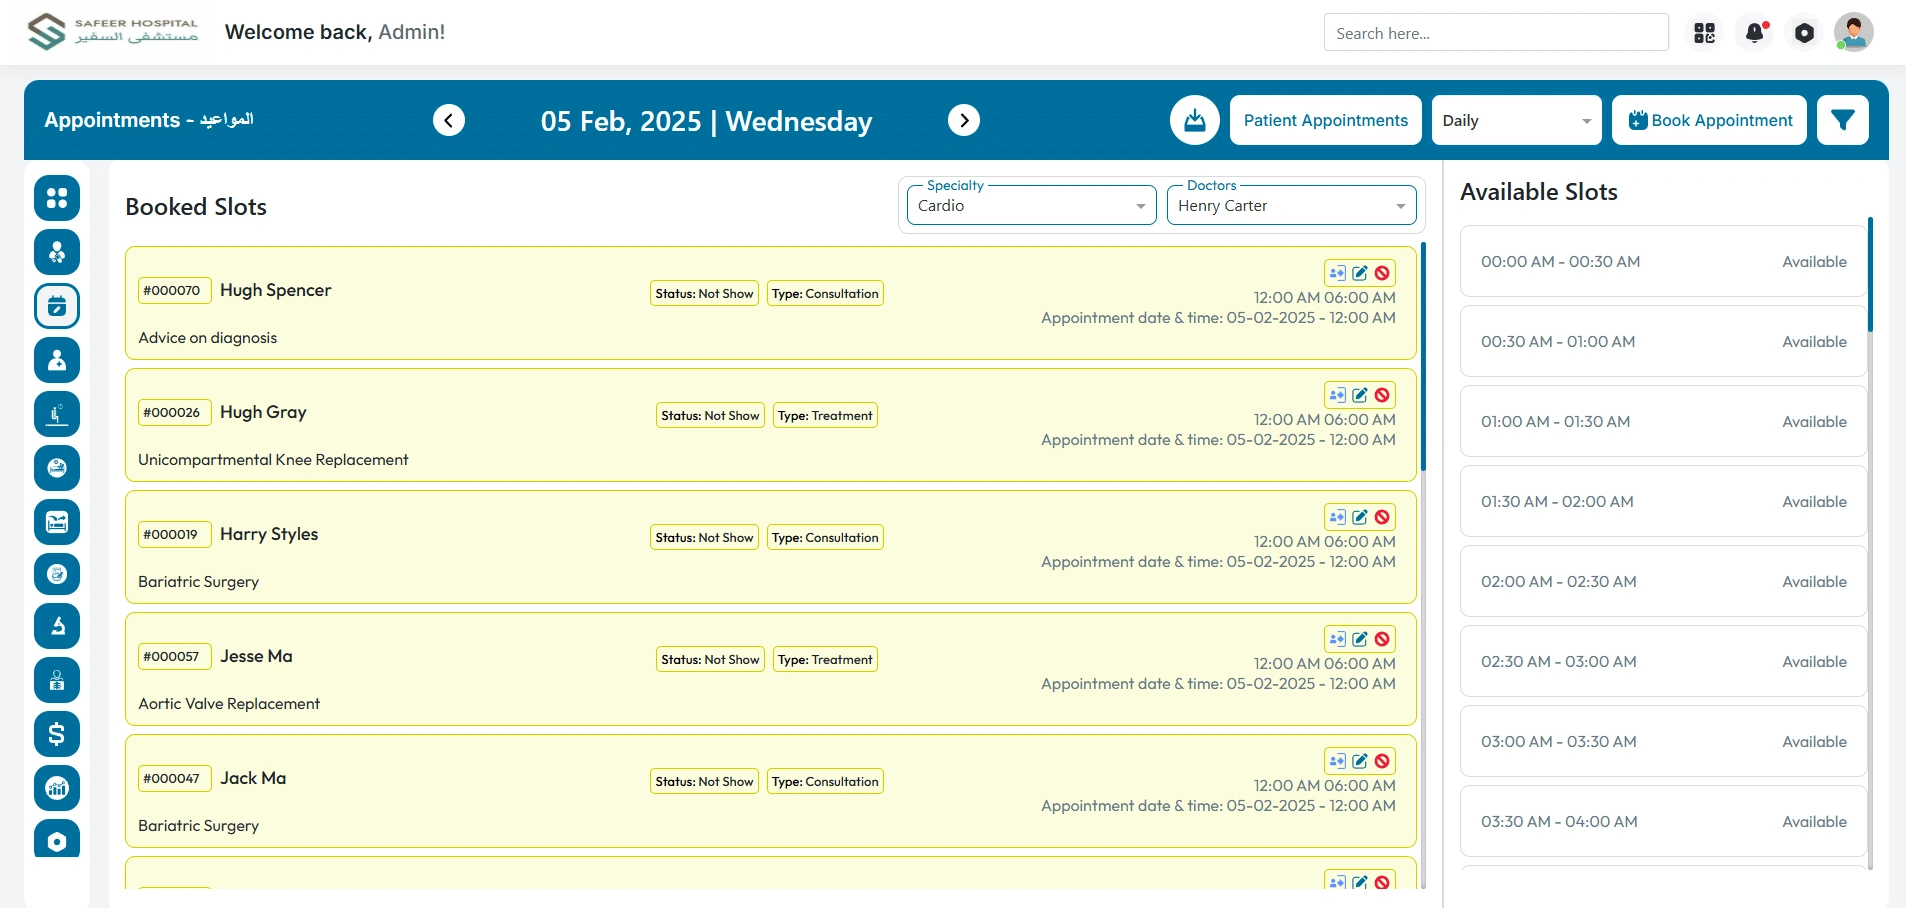Open the dashboard grid icon in sidebar
Viewport: 1906px width, 908px height.
pos(57,198)
